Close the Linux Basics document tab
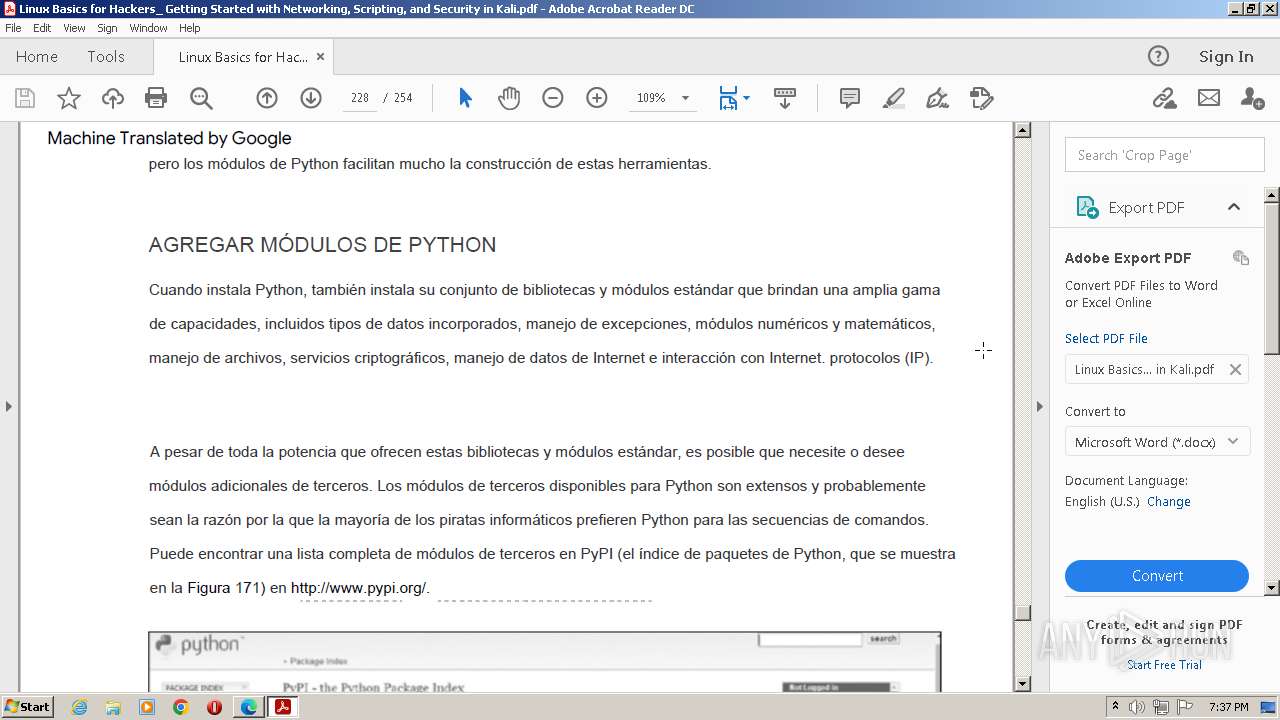 (x=320, y=57)
